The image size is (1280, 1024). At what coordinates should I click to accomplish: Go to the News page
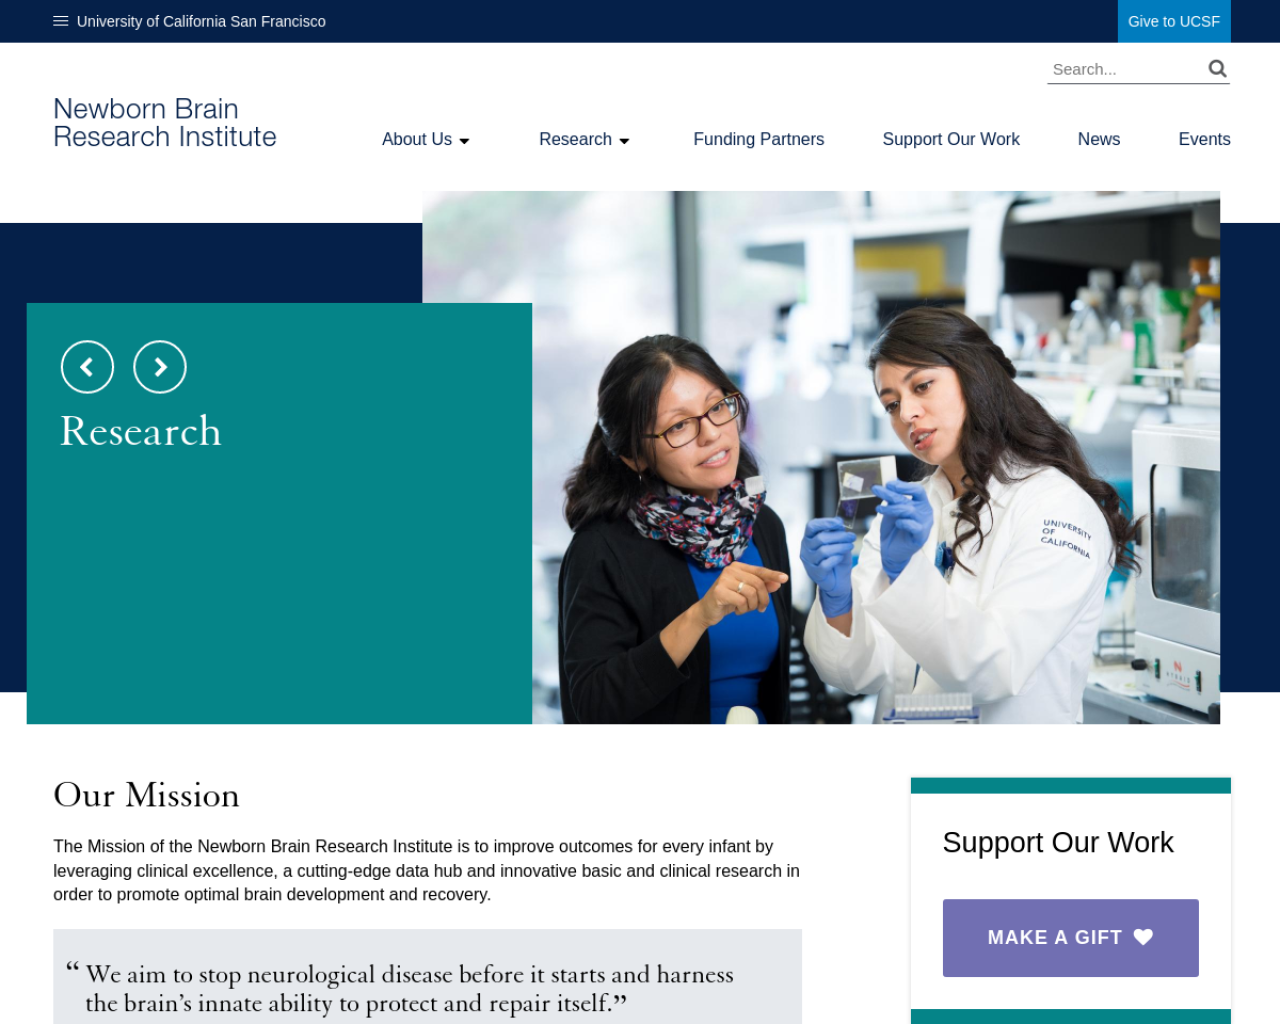click(1098, 139)
